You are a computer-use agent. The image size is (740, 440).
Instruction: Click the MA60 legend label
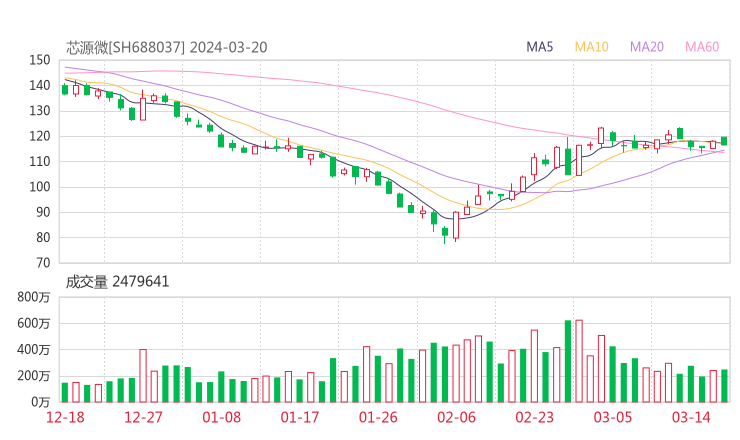702,47
